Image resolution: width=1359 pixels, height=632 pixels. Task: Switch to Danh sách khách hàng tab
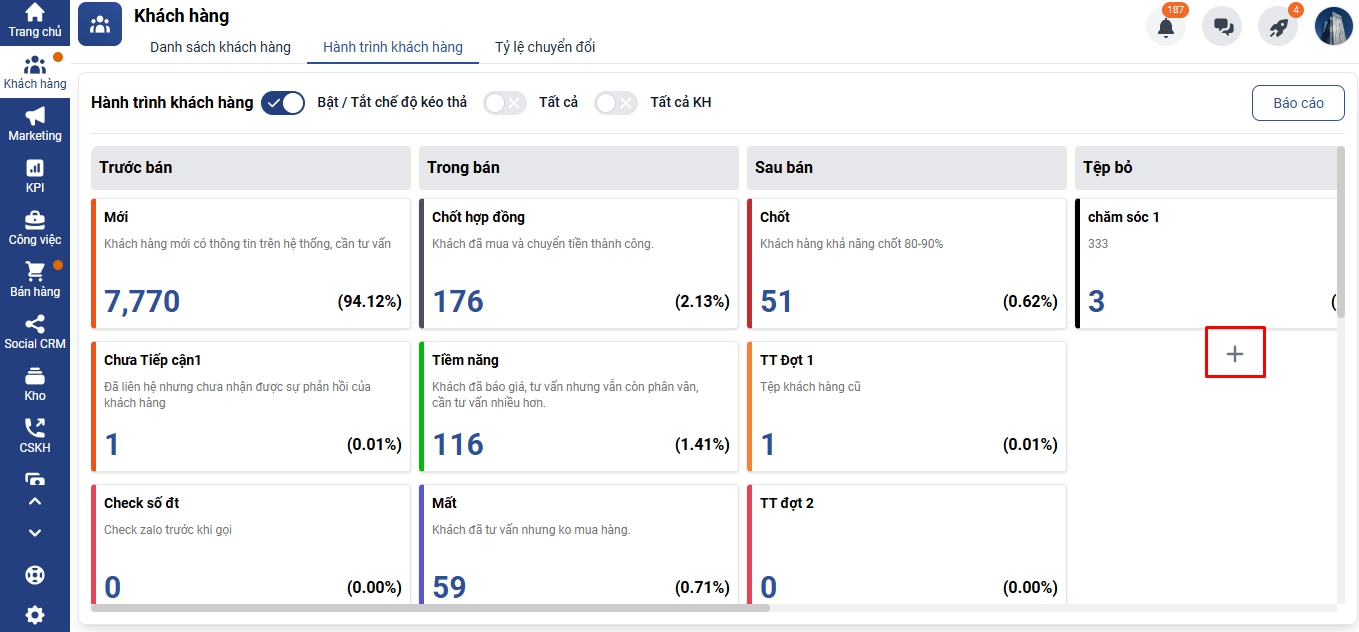point(220,47)
